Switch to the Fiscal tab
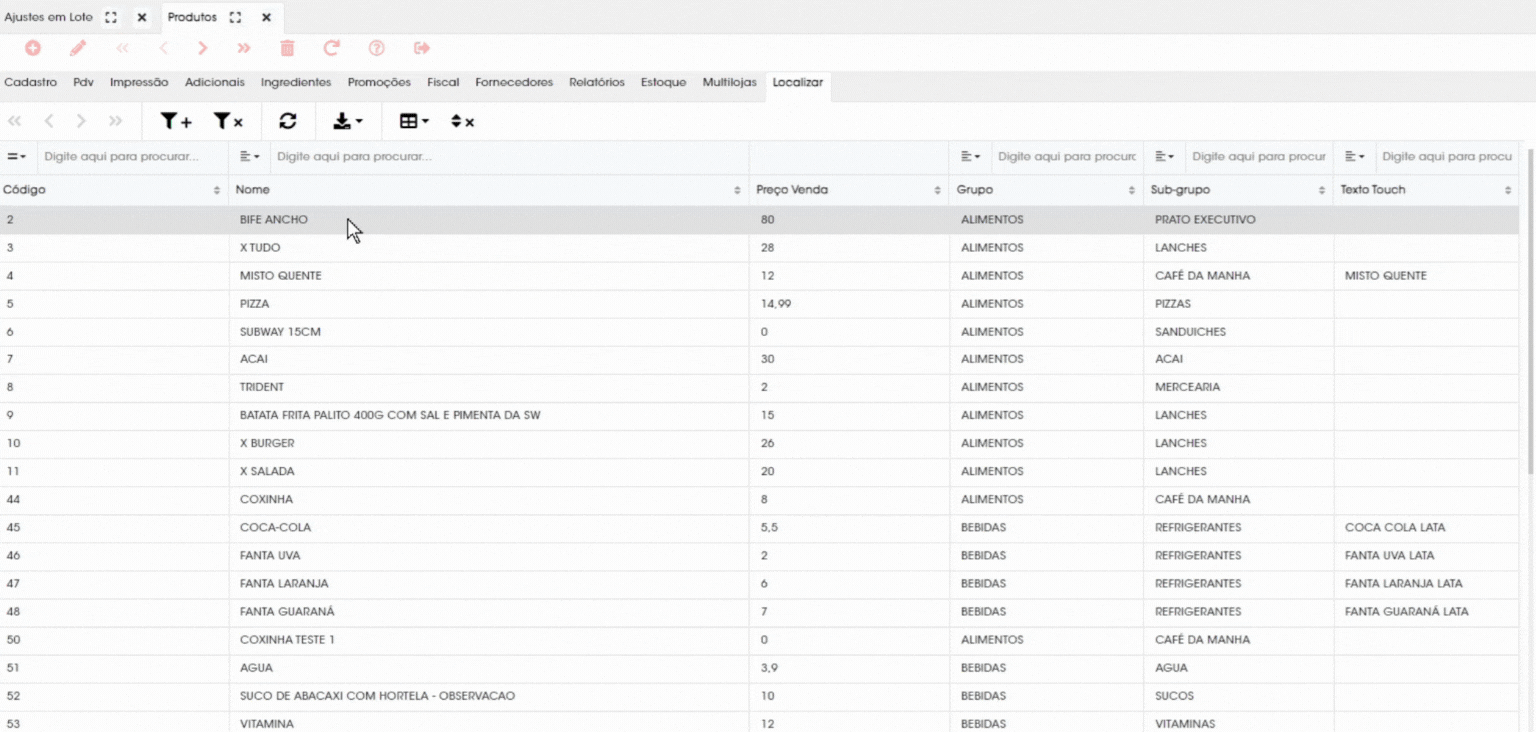1536x732 pixels. 443,83
